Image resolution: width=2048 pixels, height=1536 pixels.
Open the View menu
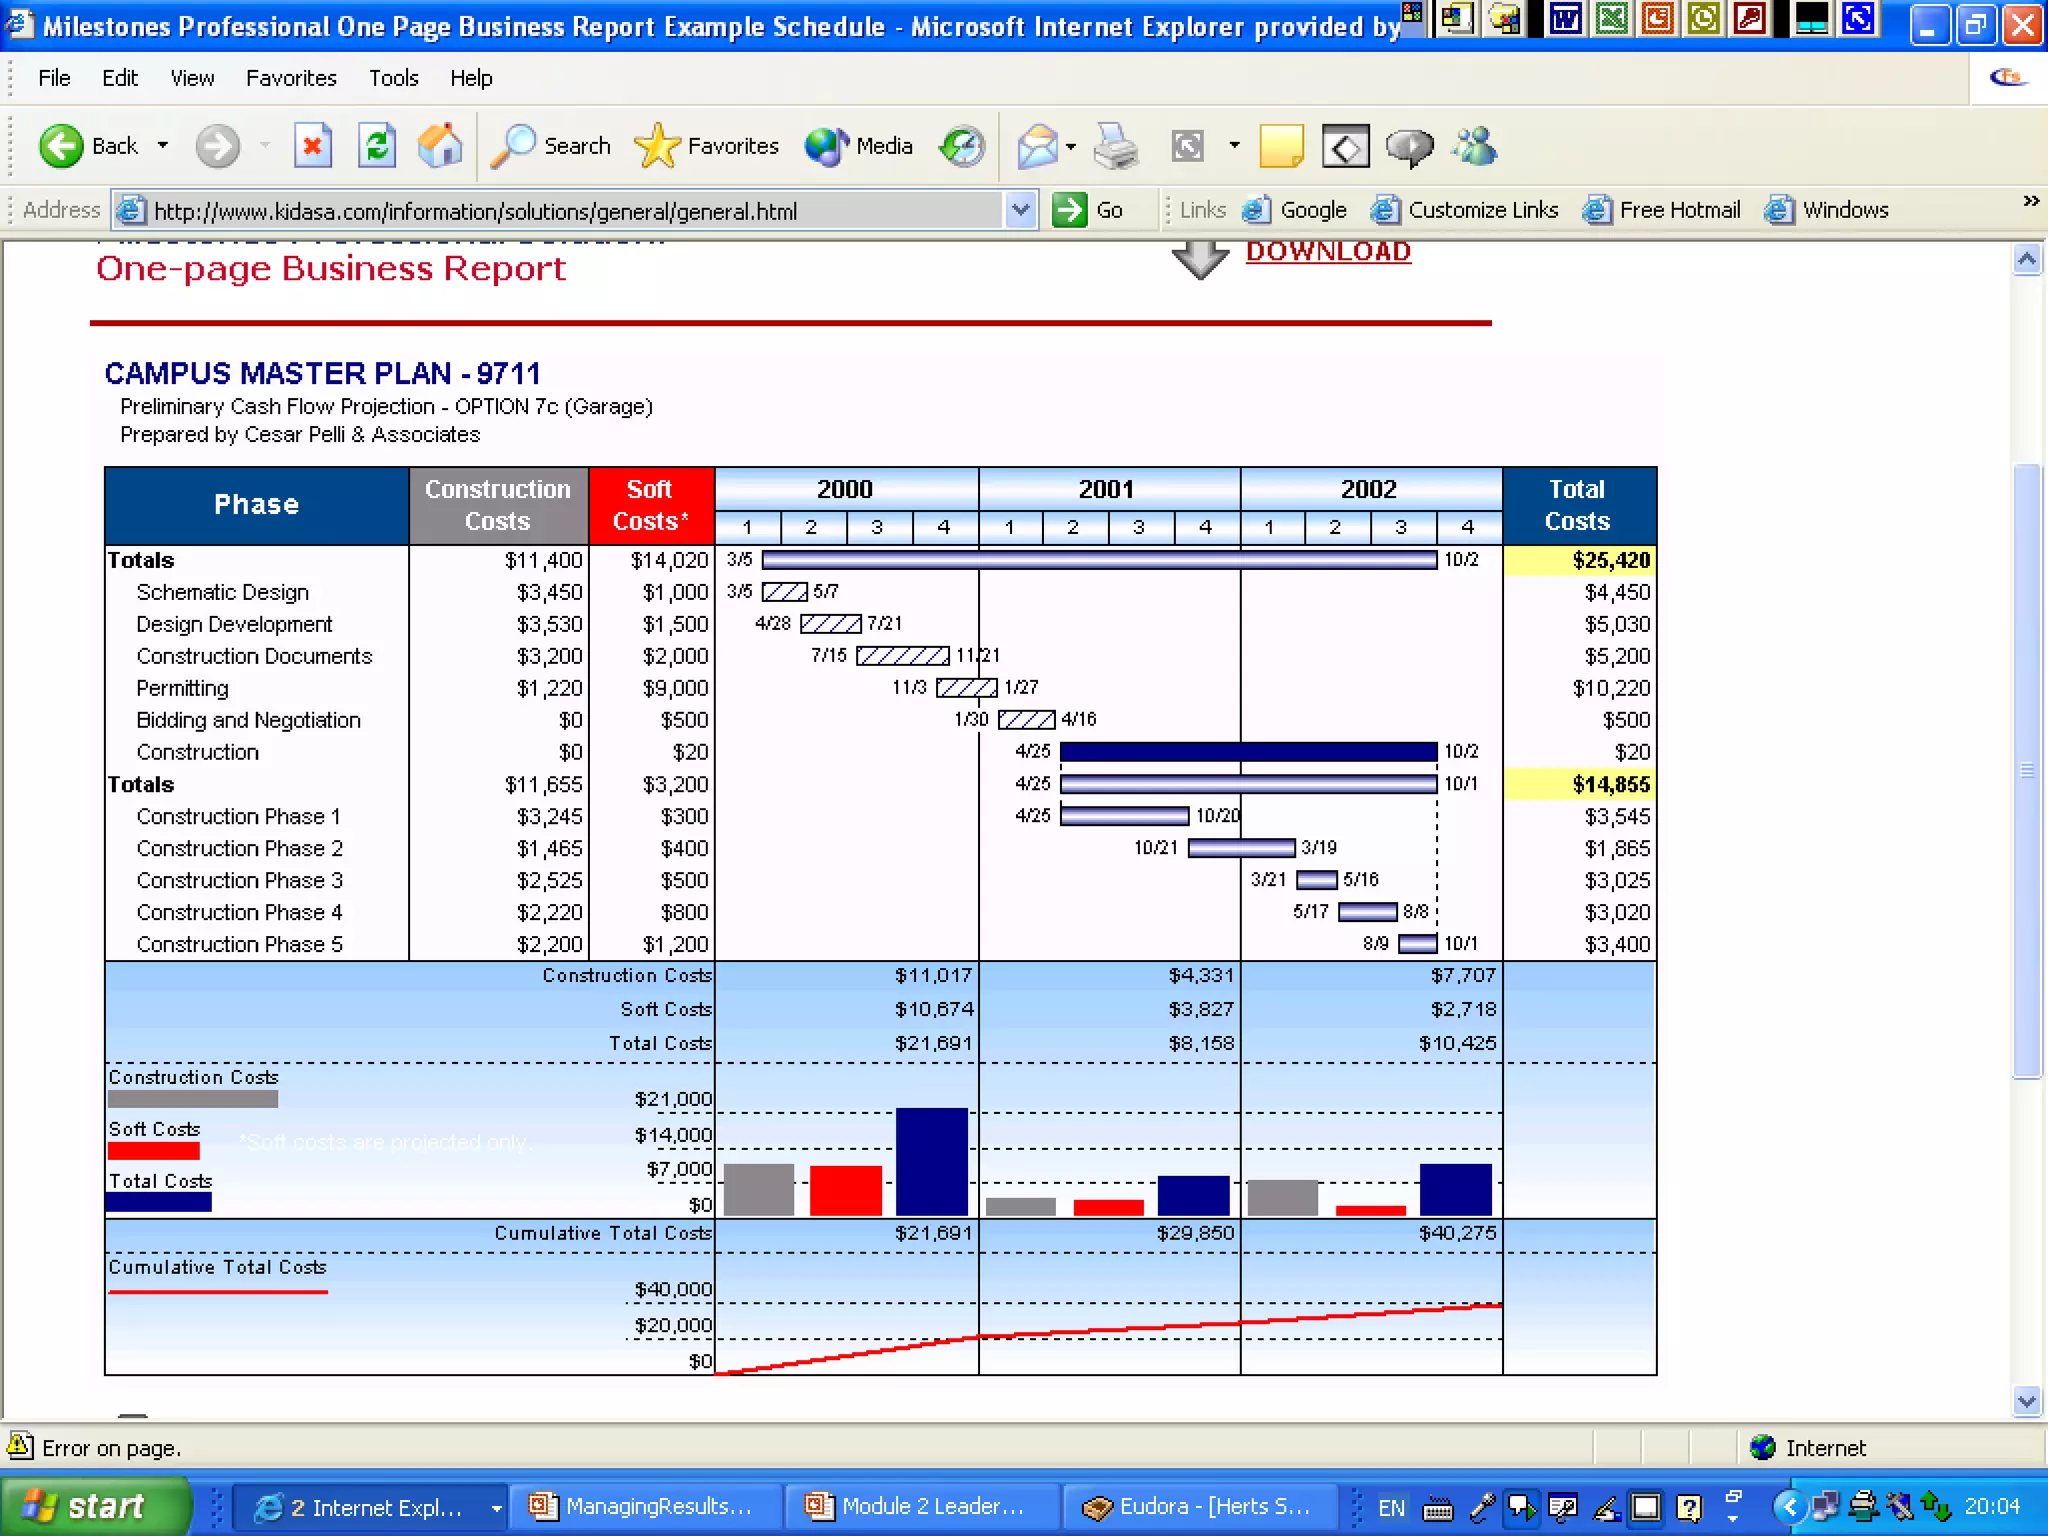pos(192,78)
